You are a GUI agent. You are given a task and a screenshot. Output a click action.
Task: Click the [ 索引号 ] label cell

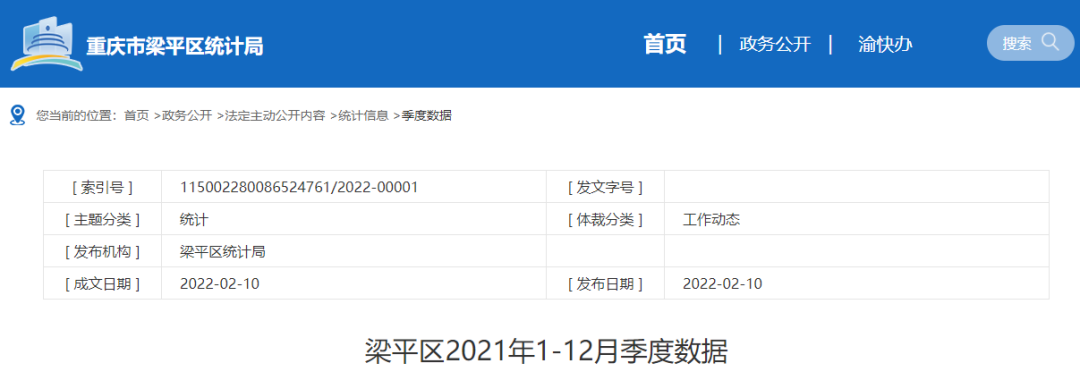(103, 187)
